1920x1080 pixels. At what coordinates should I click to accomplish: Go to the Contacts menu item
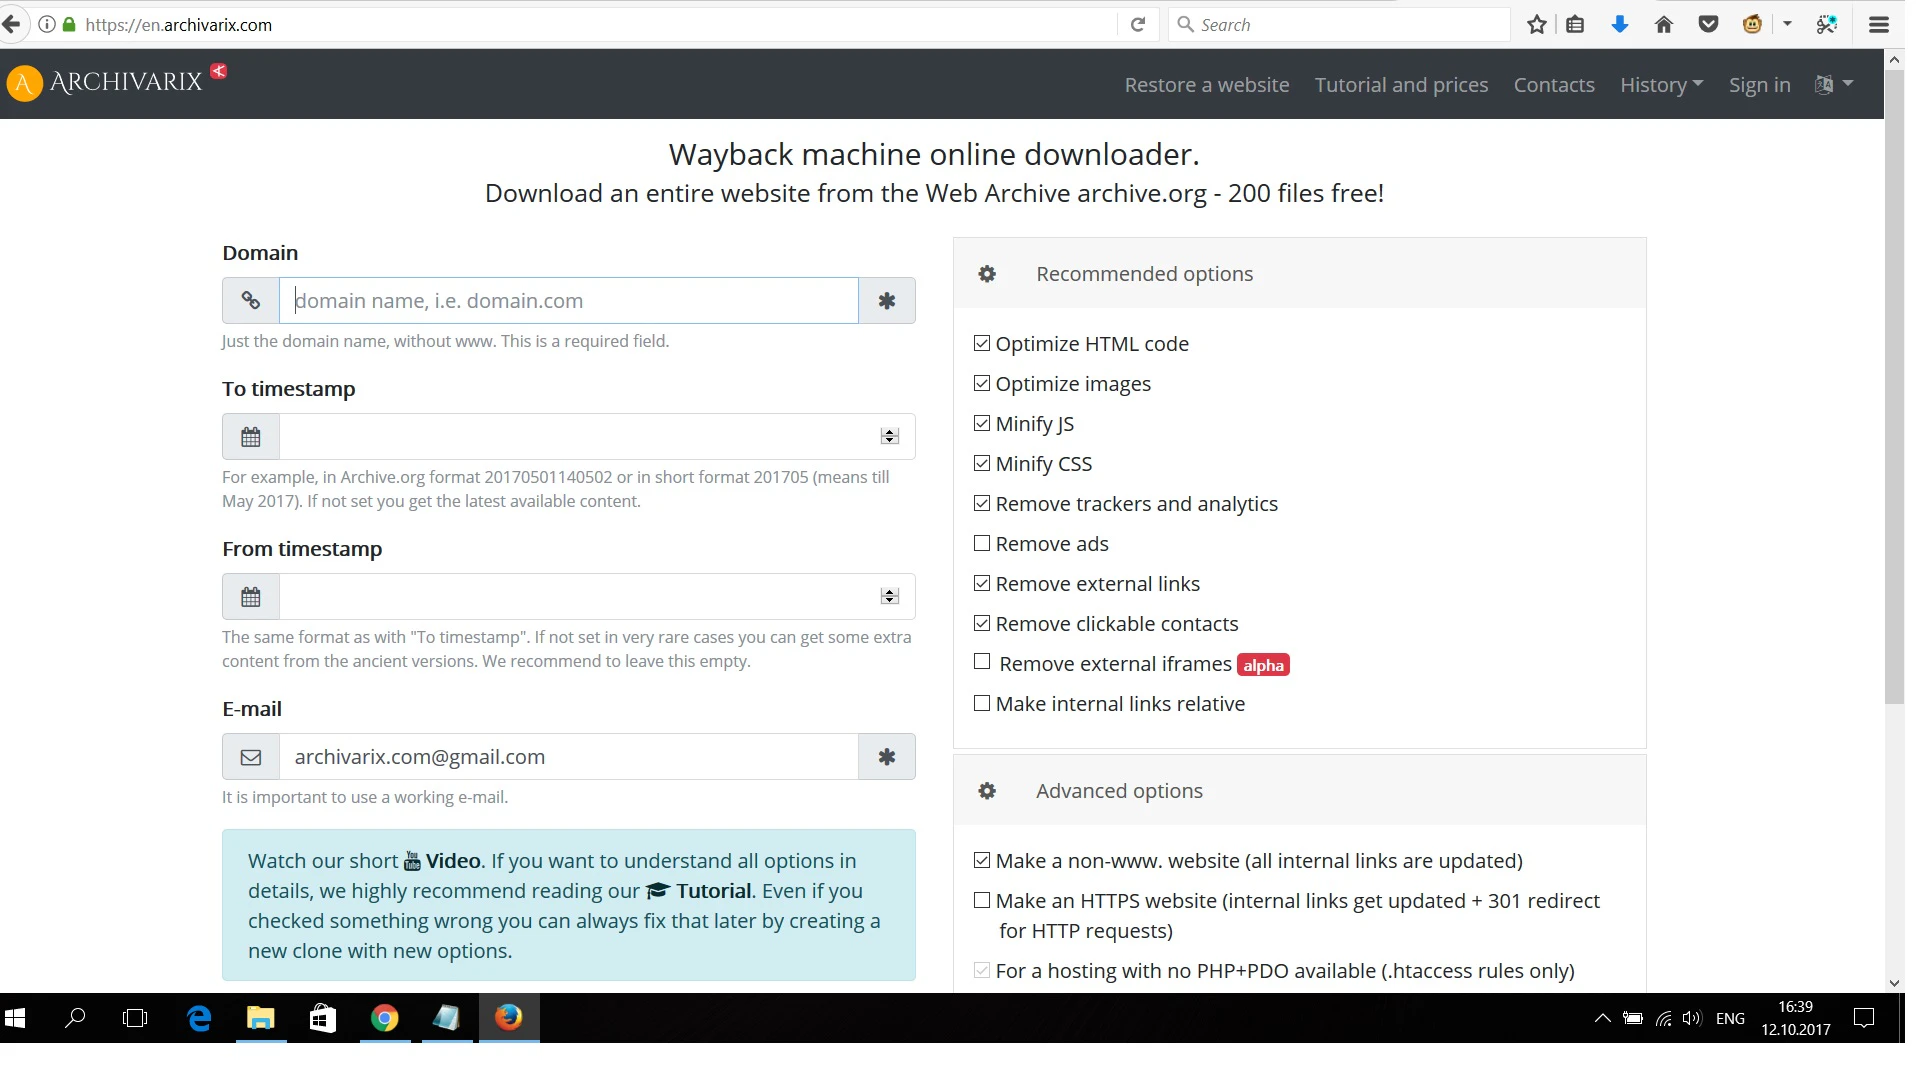(x=1554, y=85)
